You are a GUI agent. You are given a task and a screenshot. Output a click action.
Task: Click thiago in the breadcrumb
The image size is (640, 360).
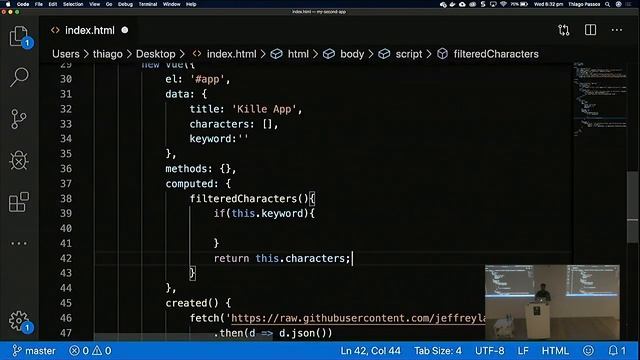(x=107, y=54)
